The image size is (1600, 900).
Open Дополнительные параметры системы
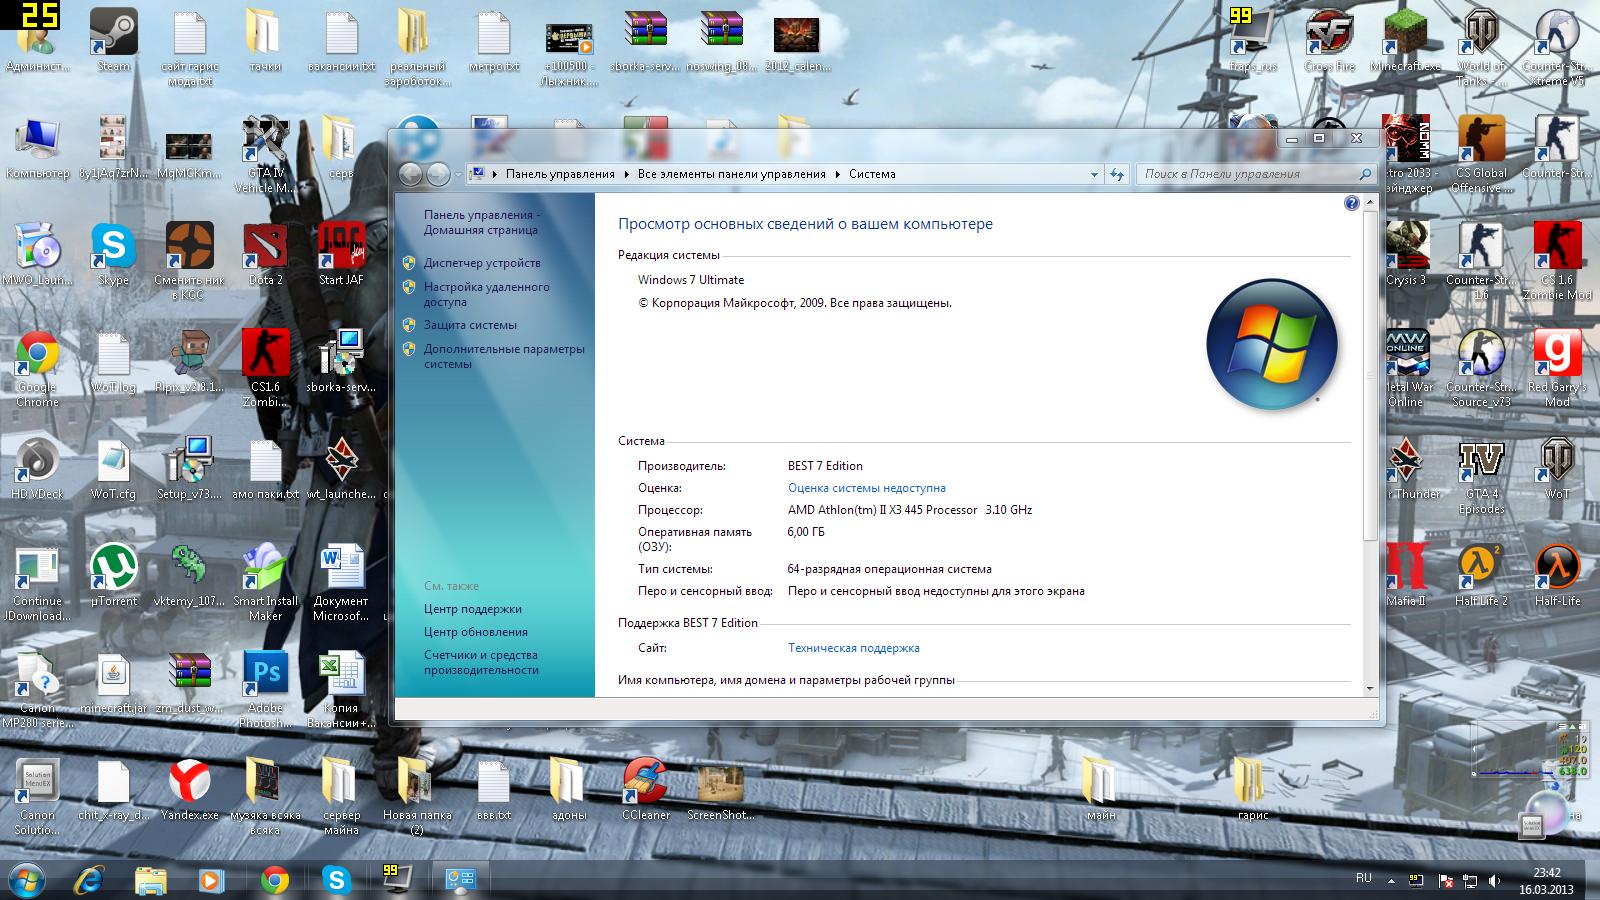[x=503, y=356]
